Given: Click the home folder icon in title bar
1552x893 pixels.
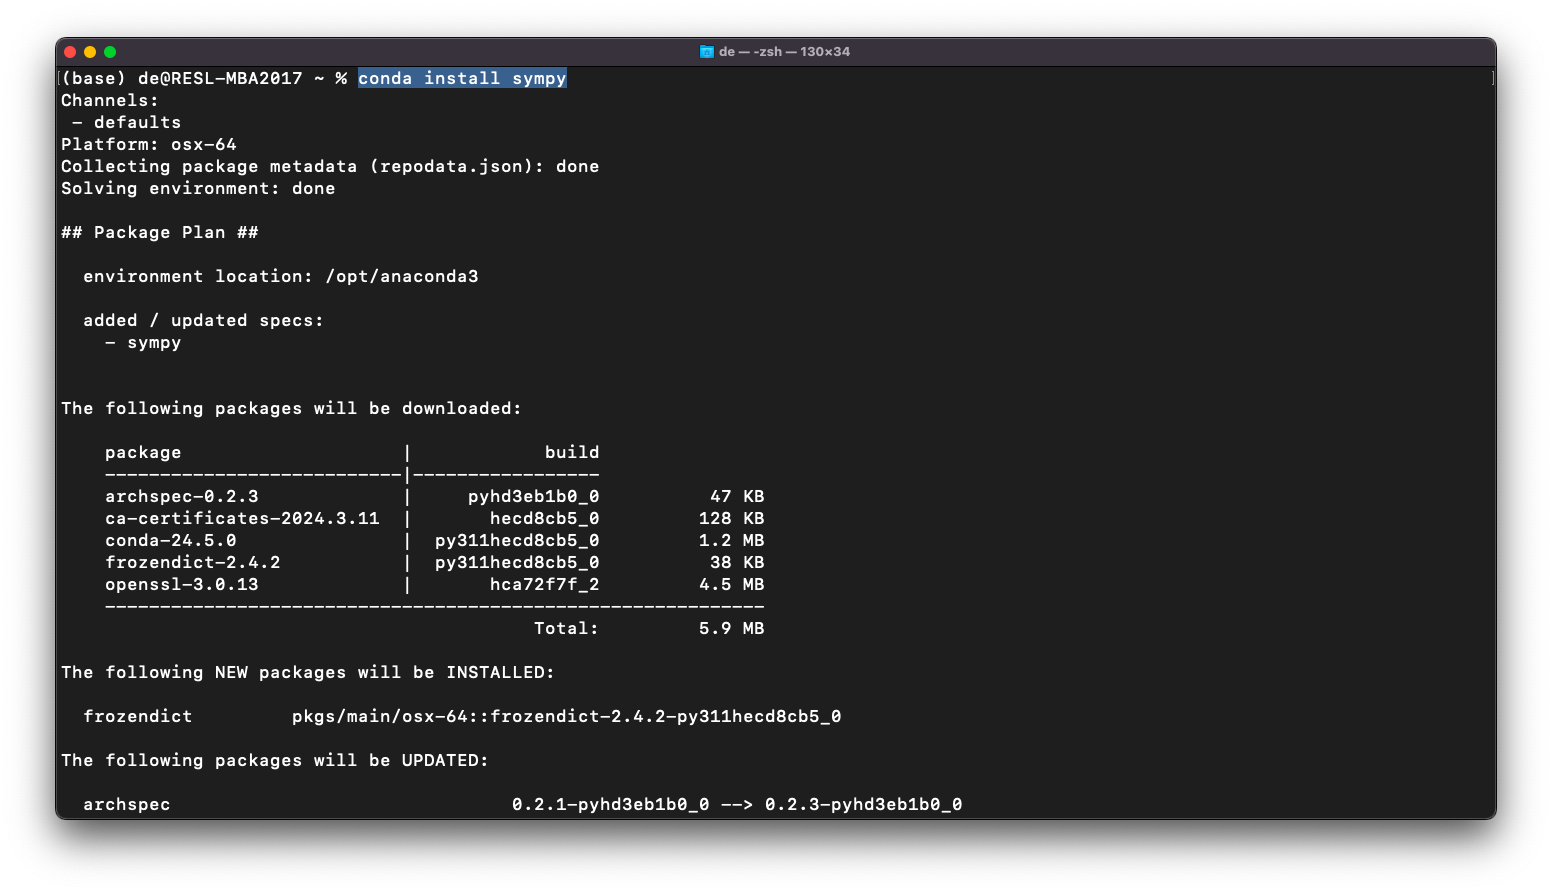Looking at the screenshot, I should pos(706,52).
